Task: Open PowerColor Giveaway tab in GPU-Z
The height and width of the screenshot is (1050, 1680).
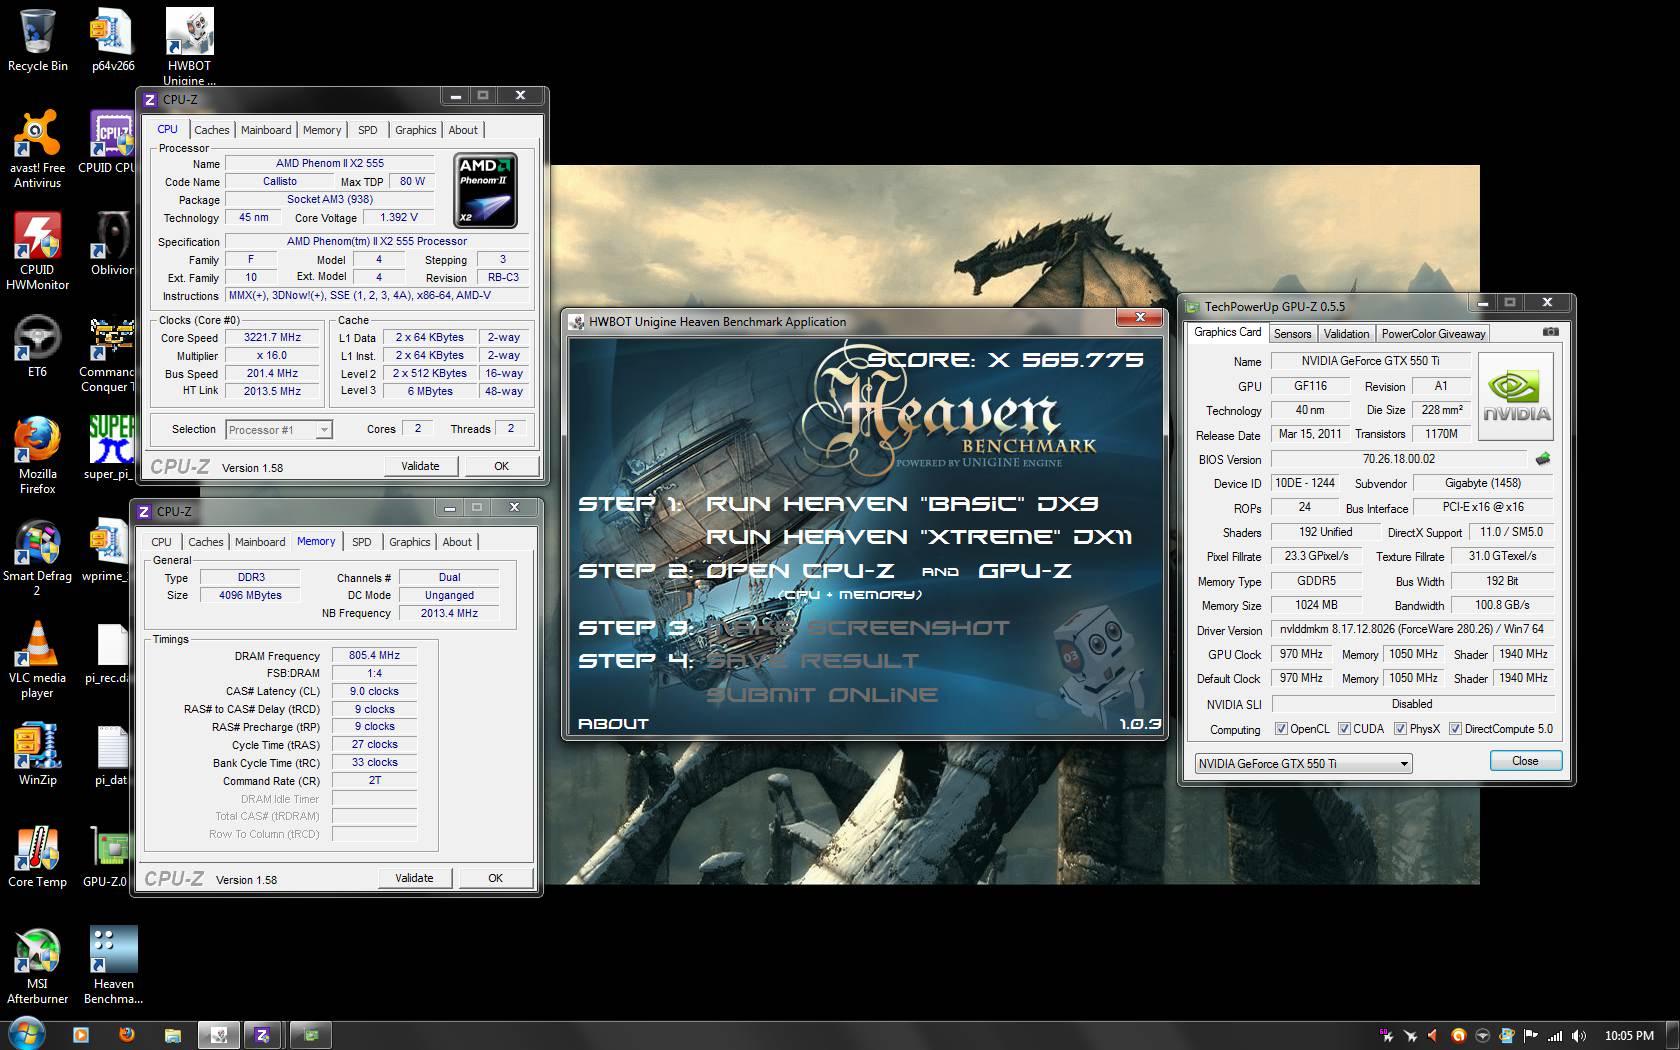Action: [x=1433, y=334]
